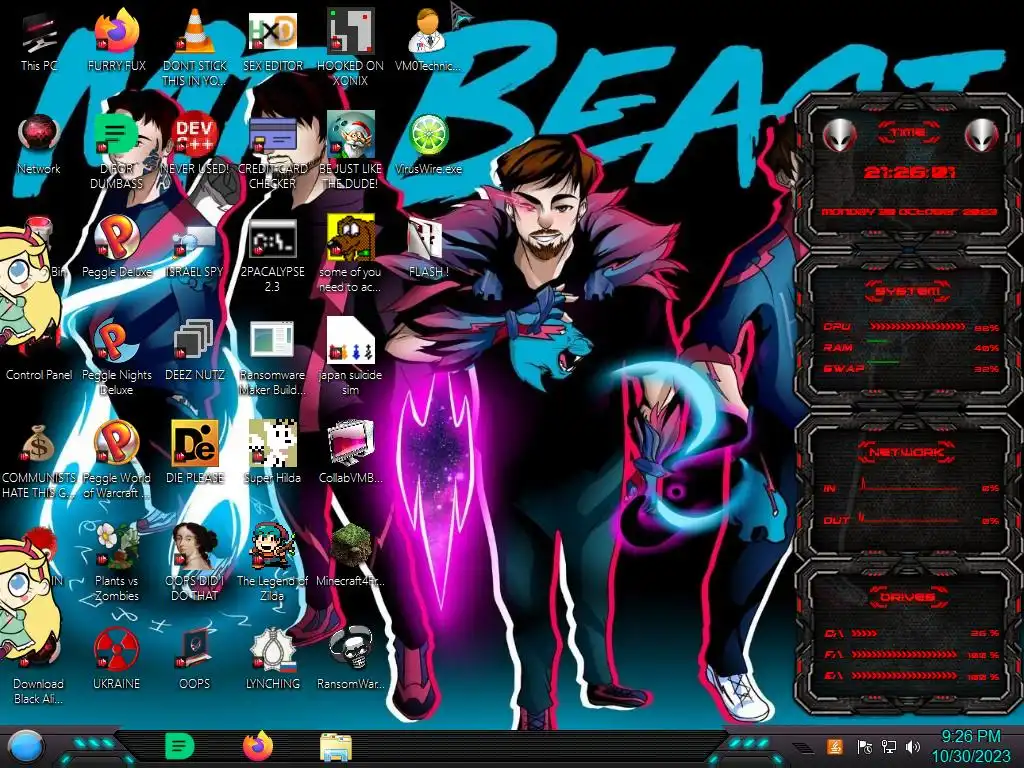This screenshot has width=1024, height=768.
Task: Click the network IN traffic graph
Action: pyautogui.click(x=910, y=487)
